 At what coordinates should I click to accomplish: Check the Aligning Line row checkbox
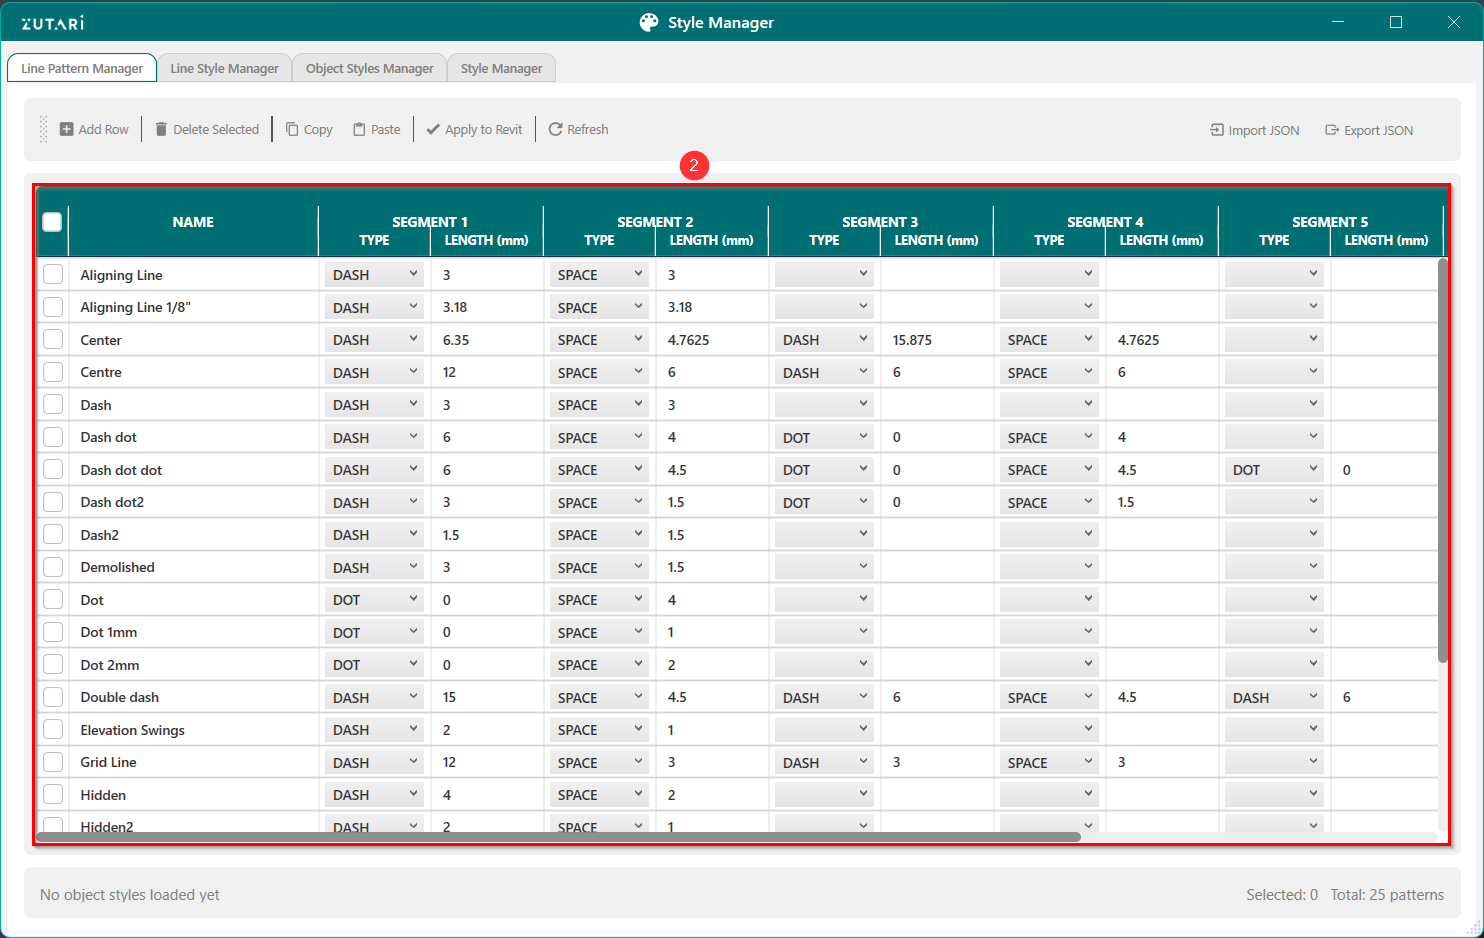pos(53,275)
